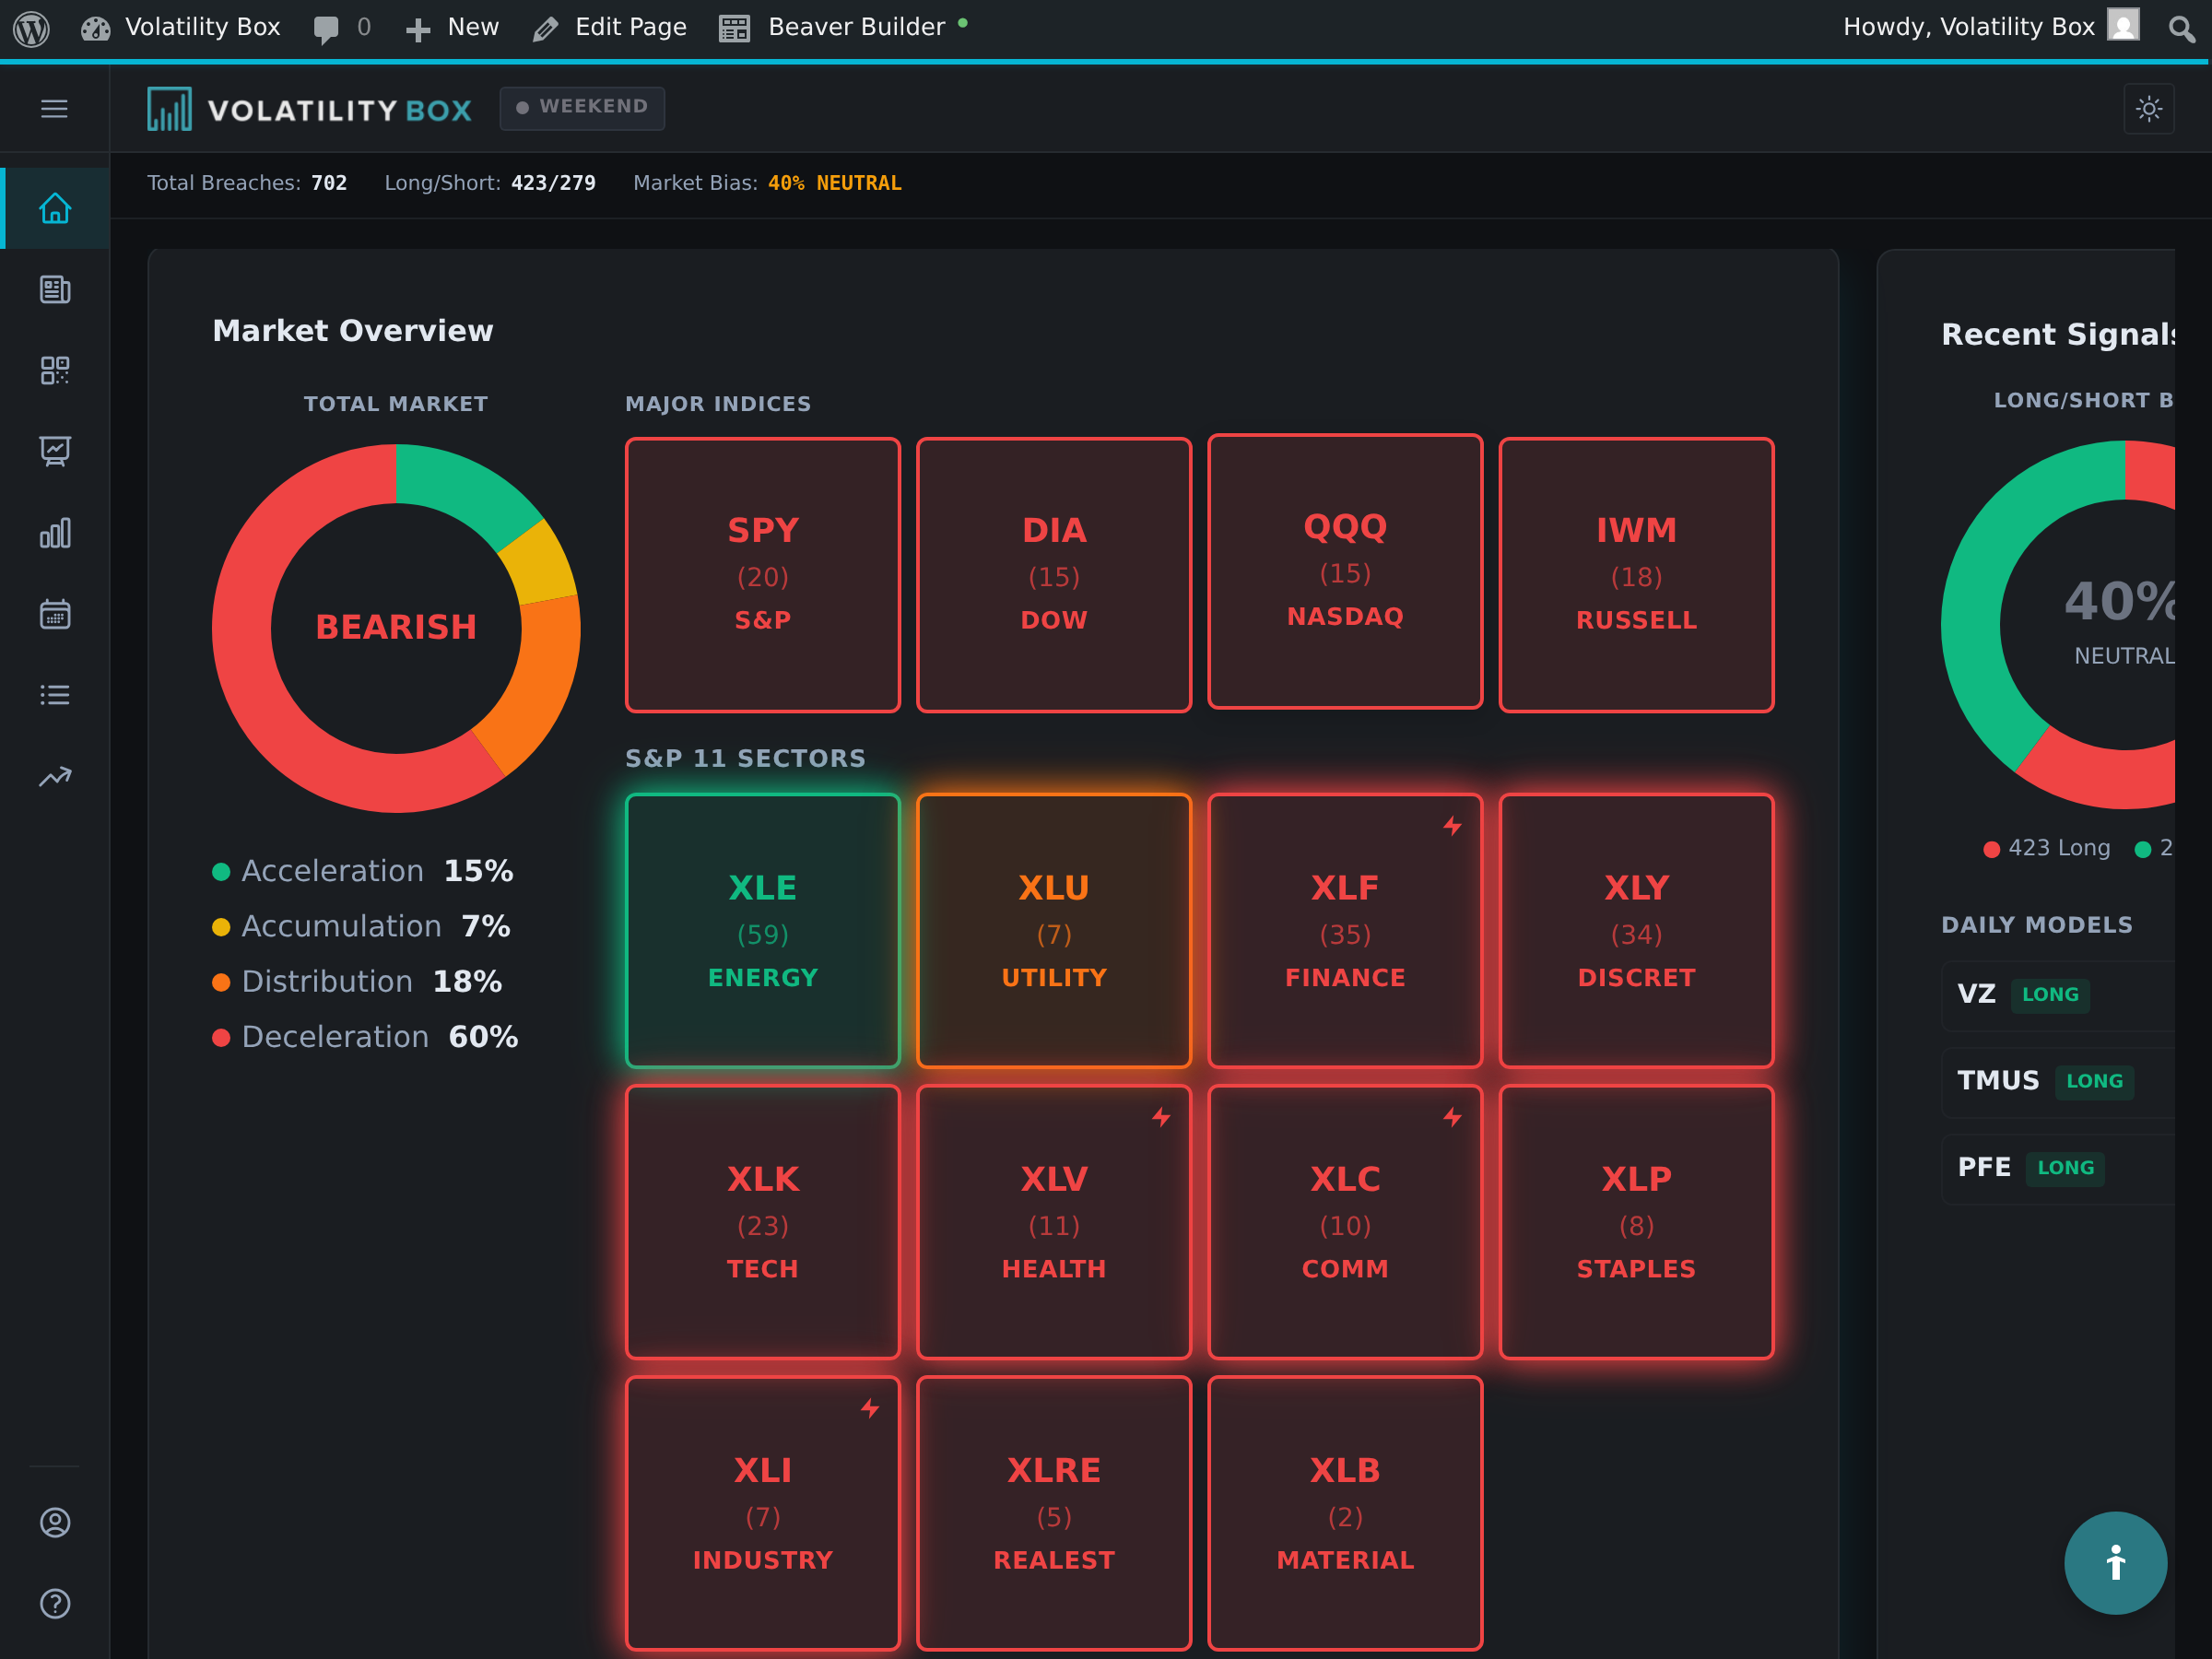2212x1659 pixels.
Task: Open the presentation chart sidebar icon
Action: (54, 451)
